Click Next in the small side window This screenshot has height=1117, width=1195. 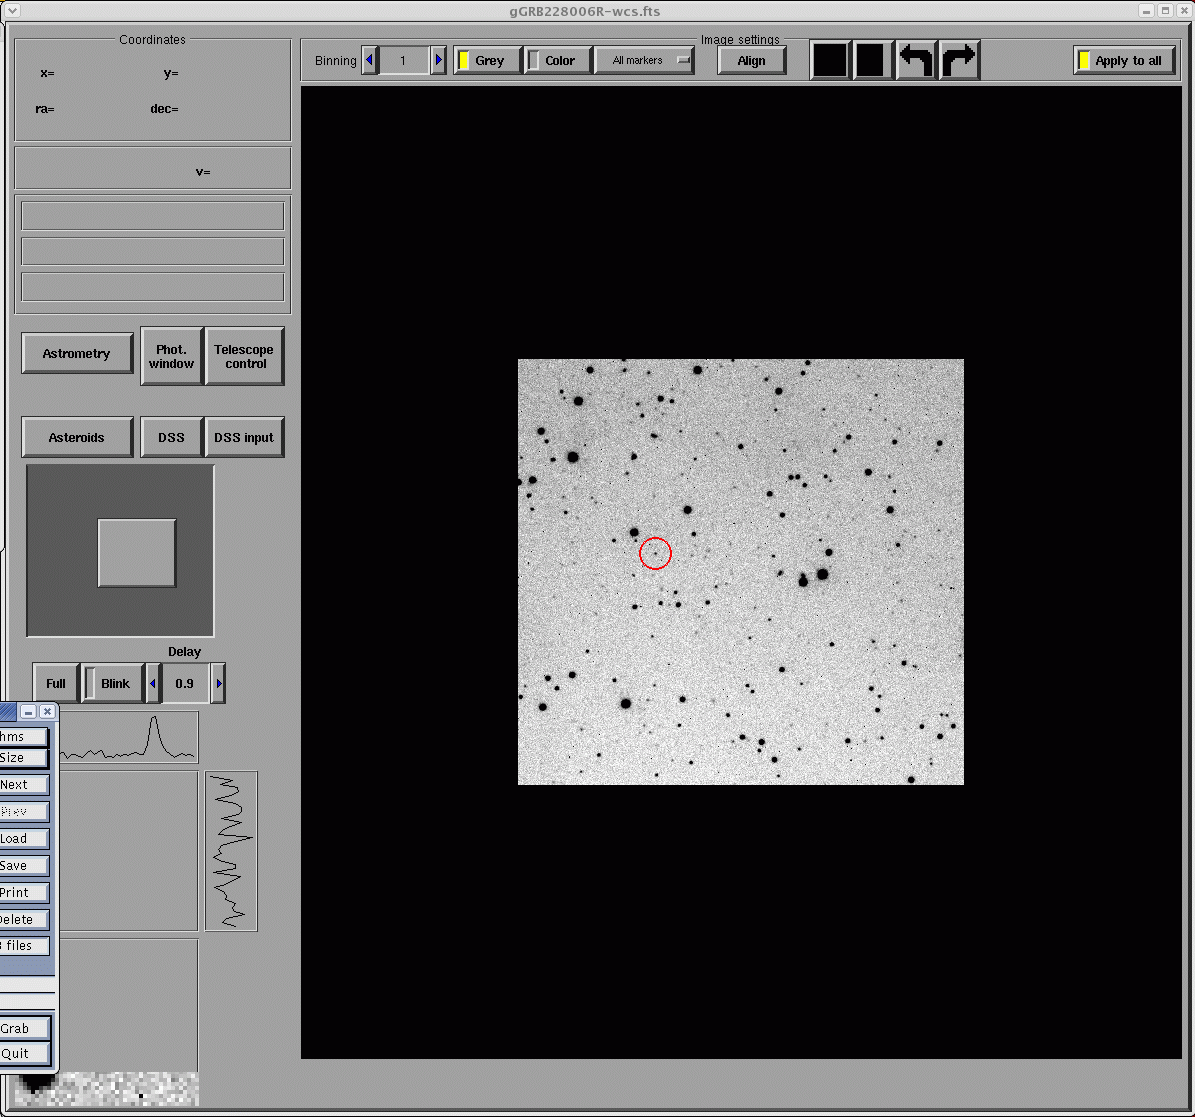click(x=24, y=785)
